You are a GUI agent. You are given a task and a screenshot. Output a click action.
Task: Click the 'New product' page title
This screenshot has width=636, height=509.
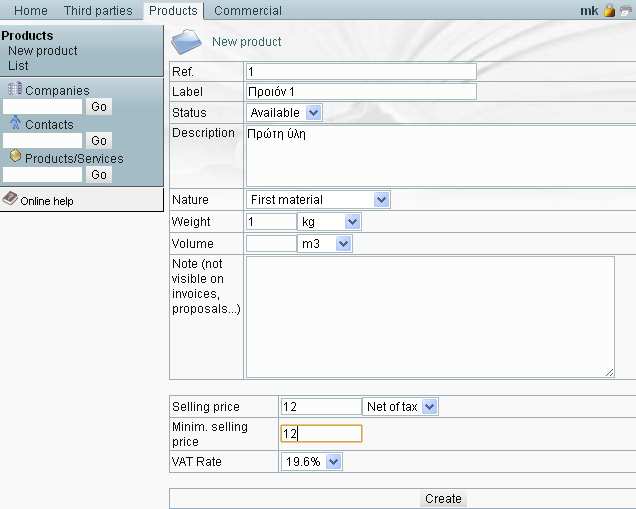click(247, 42)
